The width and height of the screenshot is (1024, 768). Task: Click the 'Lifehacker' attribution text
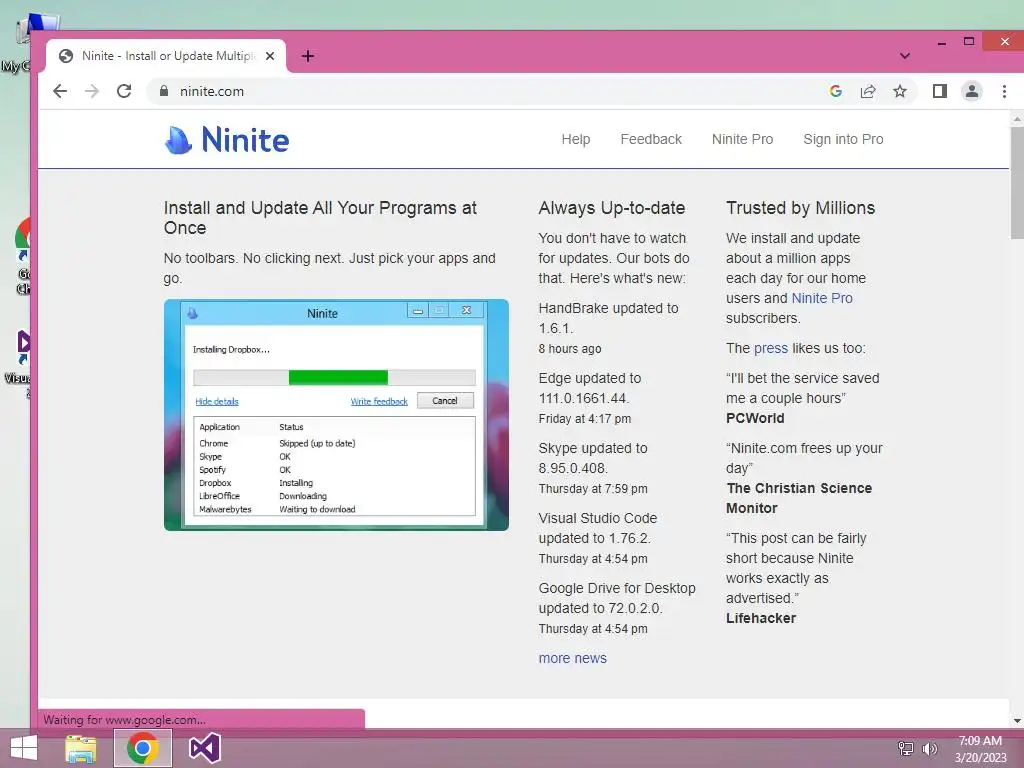[x=761, y=618]
